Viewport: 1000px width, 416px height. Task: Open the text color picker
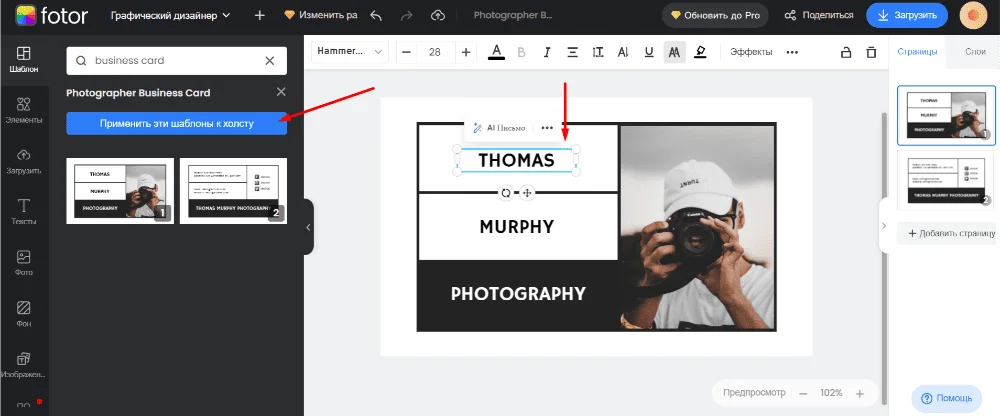[496, 52]
